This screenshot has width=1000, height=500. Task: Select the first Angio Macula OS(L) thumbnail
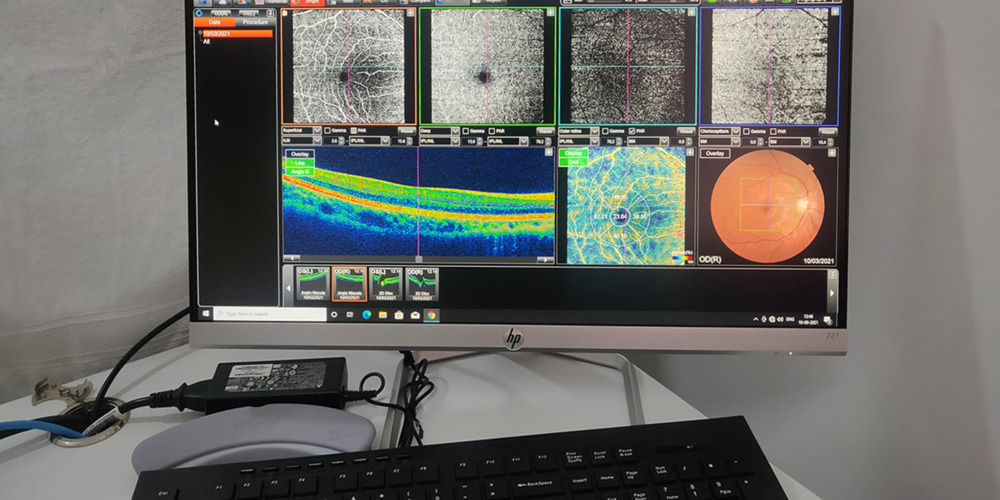coord(313,283)
